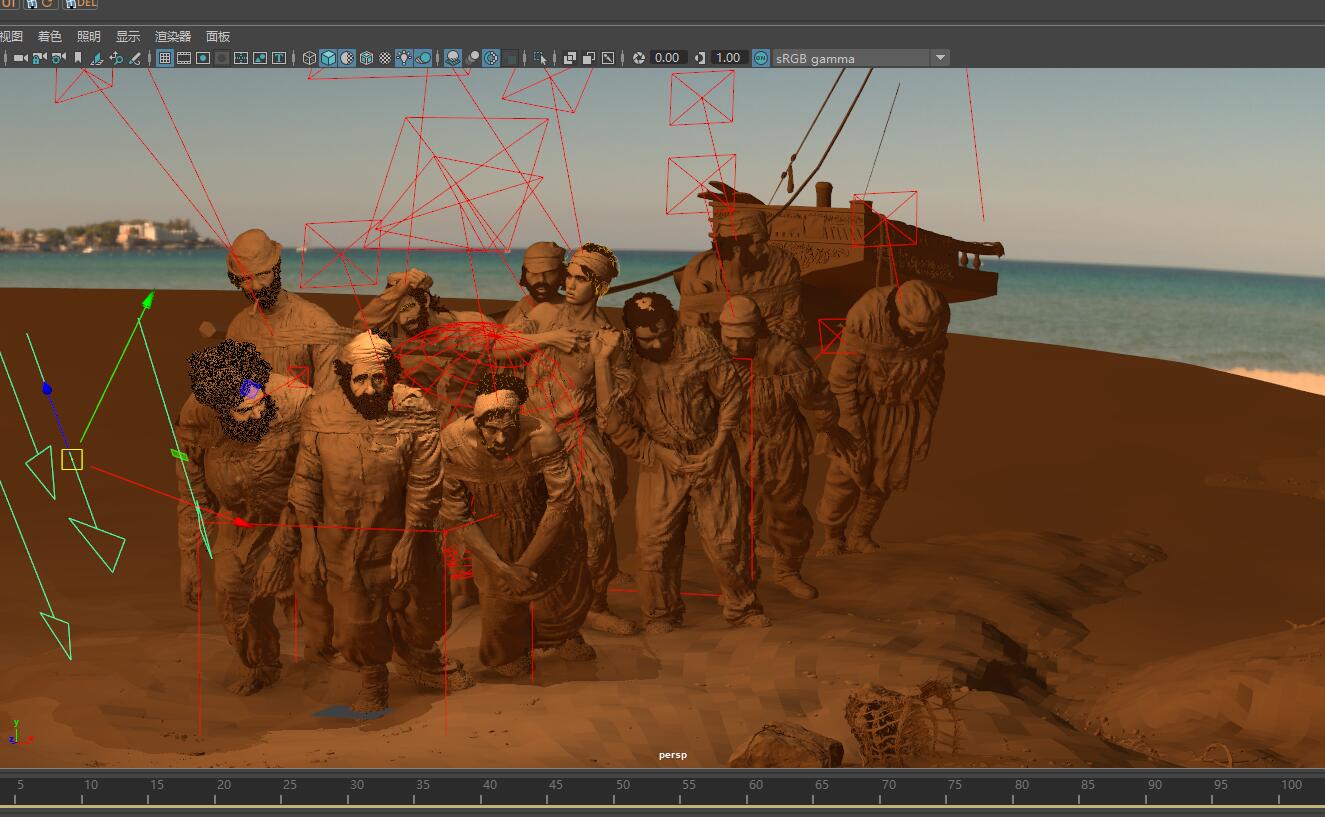Toggle the Lock Camera icon
The height and width of the screenshot is (817, 1325).
(39, 58)
